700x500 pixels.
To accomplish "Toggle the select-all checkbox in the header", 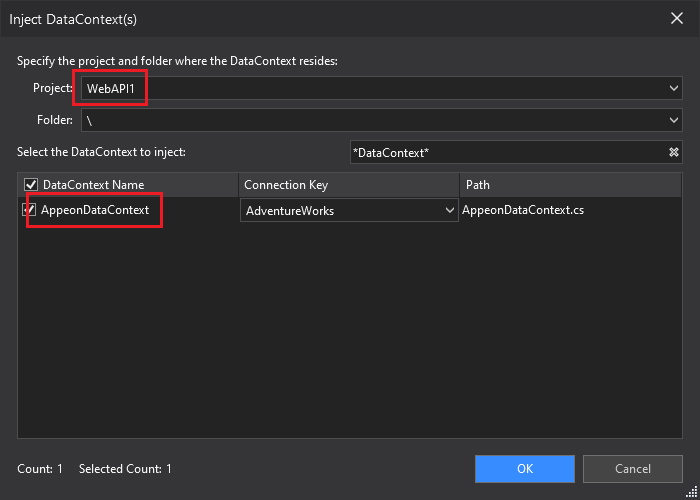I will click(30, 185).
